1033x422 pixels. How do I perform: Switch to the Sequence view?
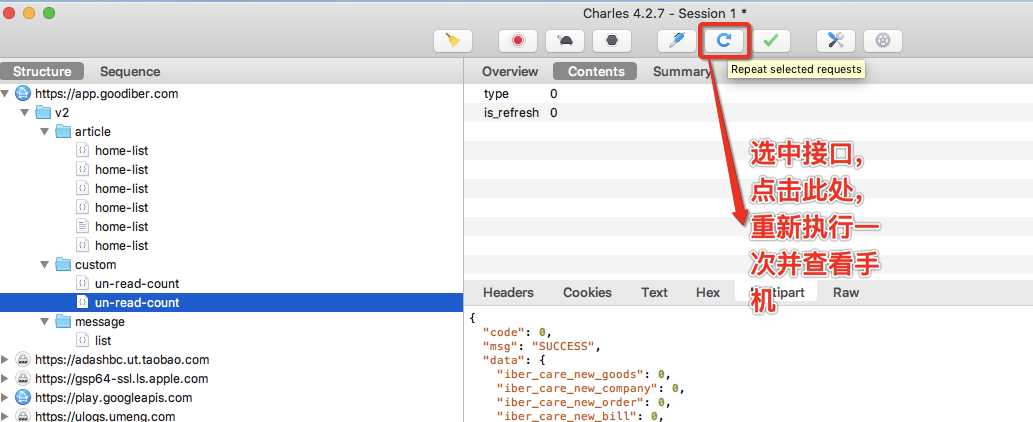[x=130, y=71]
